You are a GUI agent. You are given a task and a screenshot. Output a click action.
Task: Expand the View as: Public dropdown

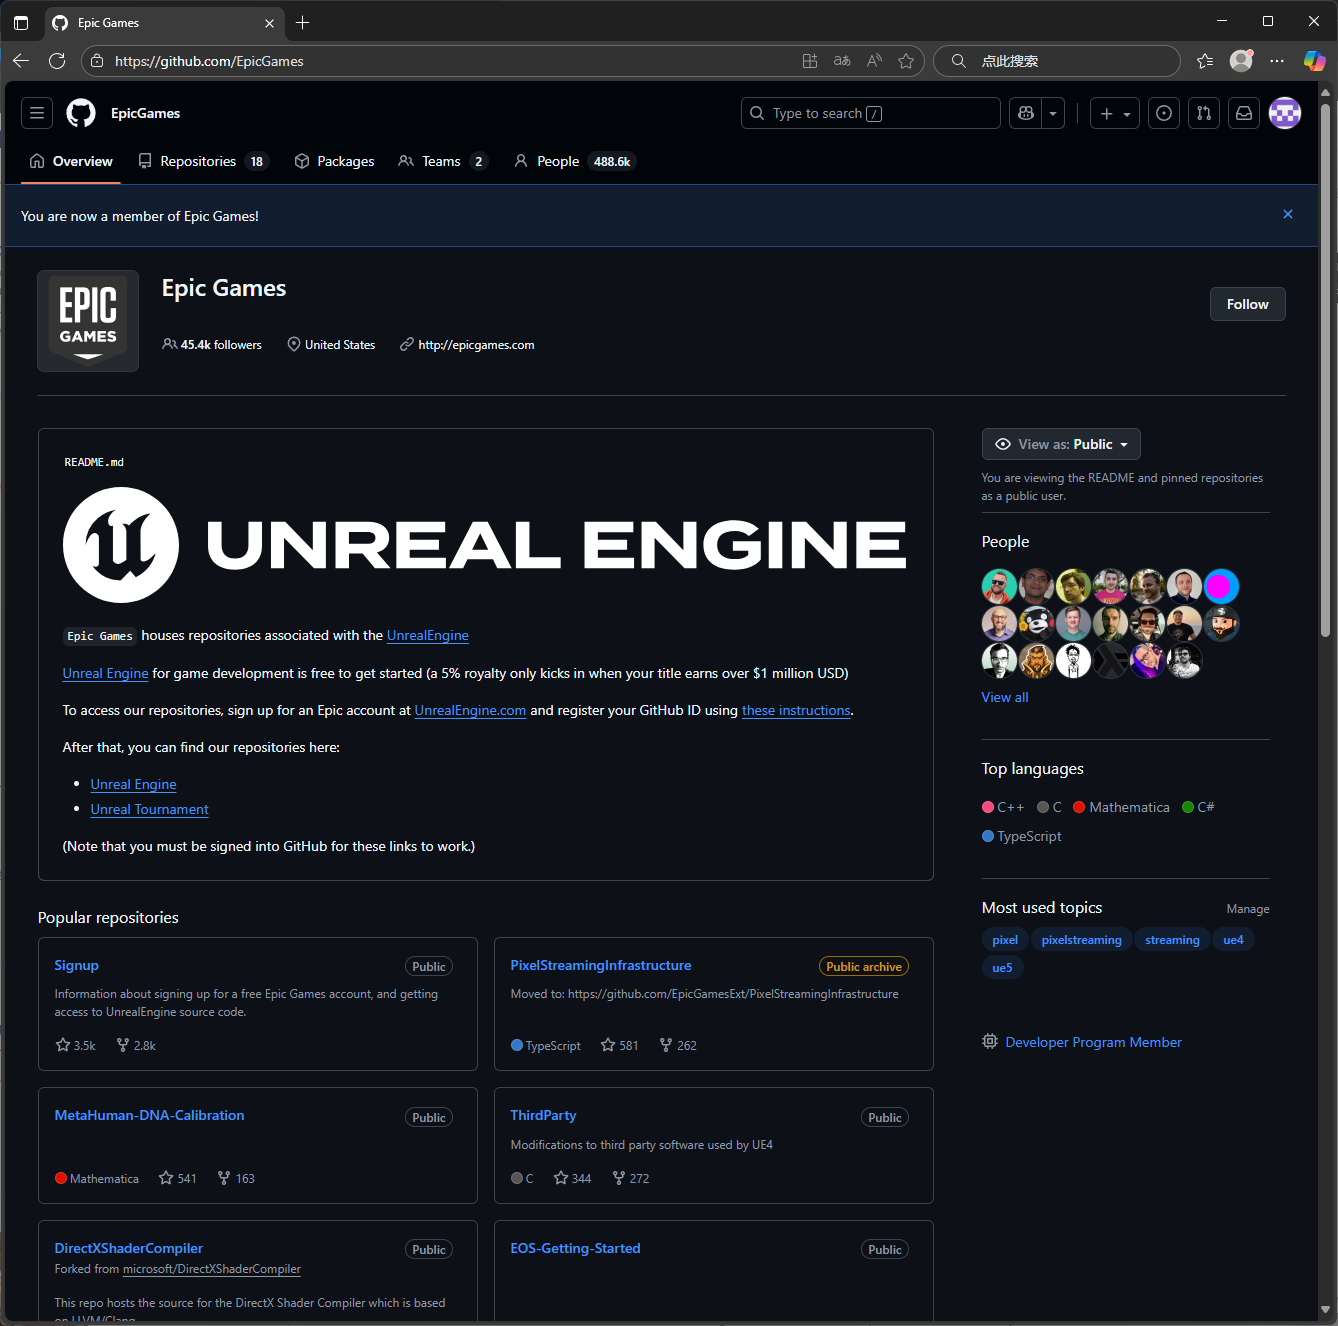click(1061, 444)
